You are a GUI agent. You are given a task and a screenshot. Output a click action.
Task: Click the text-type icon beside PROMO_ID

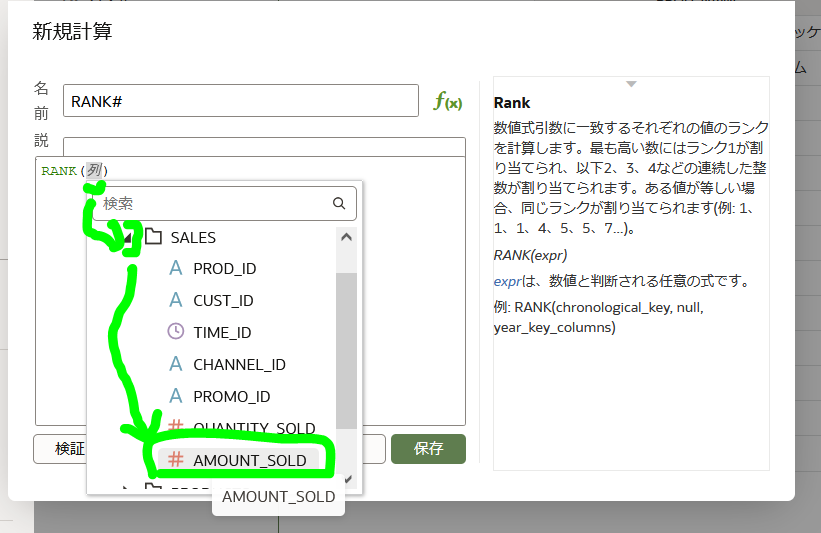coord(175,396)
